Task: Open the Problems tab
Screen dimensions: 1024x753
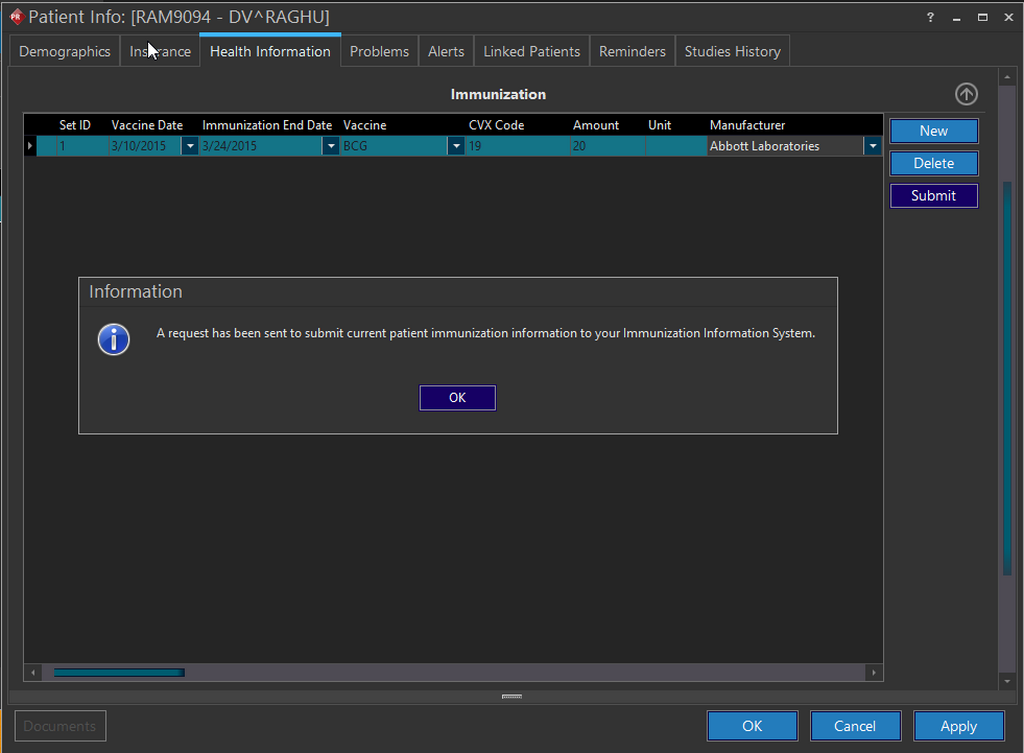Action: point(378,50)
